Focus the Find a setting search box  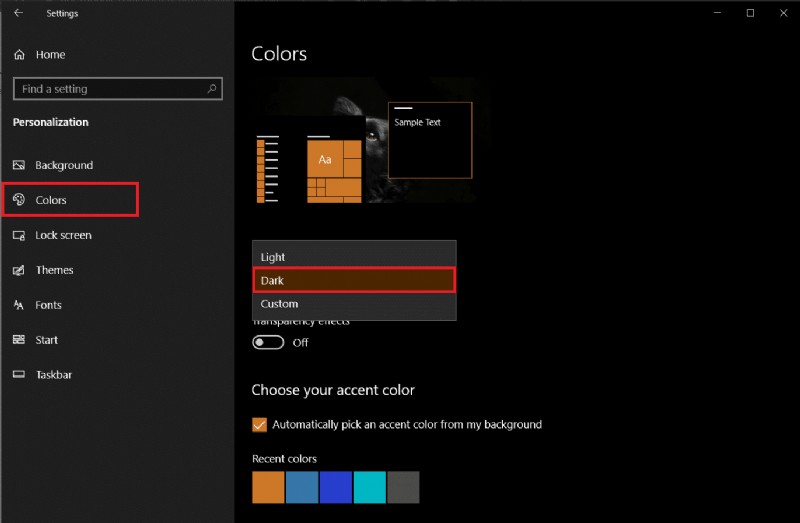(117, 89)
